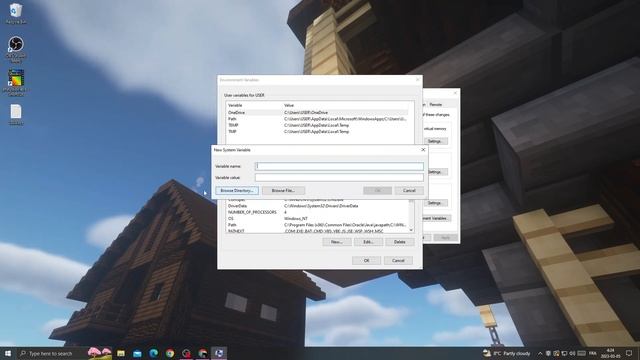The height and width of the screenshot is (360, 640).
Task: Select the NUMBER_OF_PROCESSORS system variable row
Action: (x=318, y=212)
